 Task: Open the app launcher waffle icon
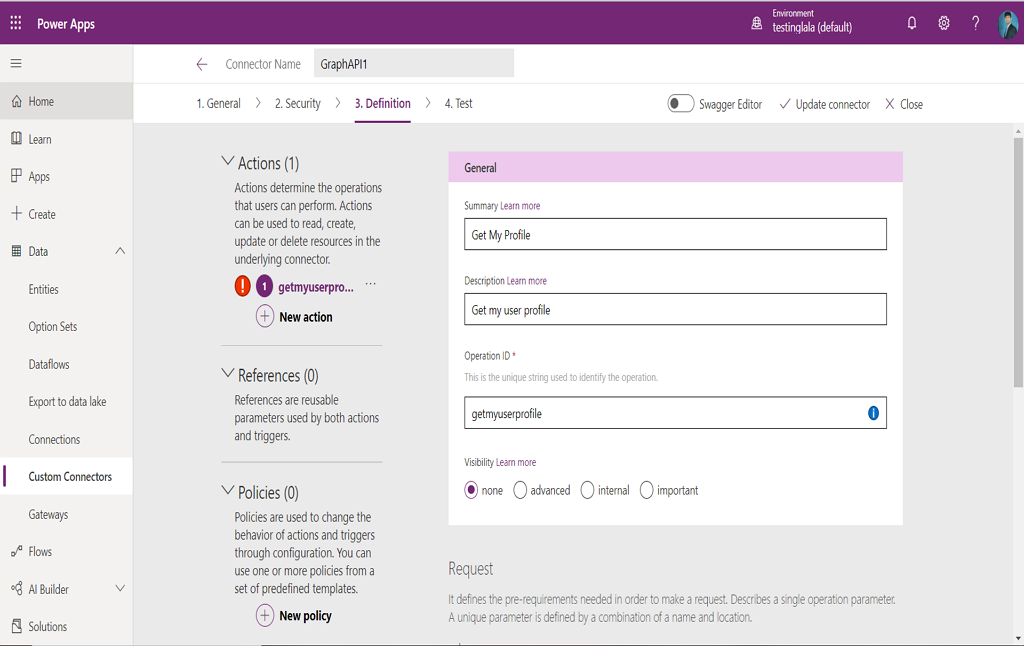[16, 23]
